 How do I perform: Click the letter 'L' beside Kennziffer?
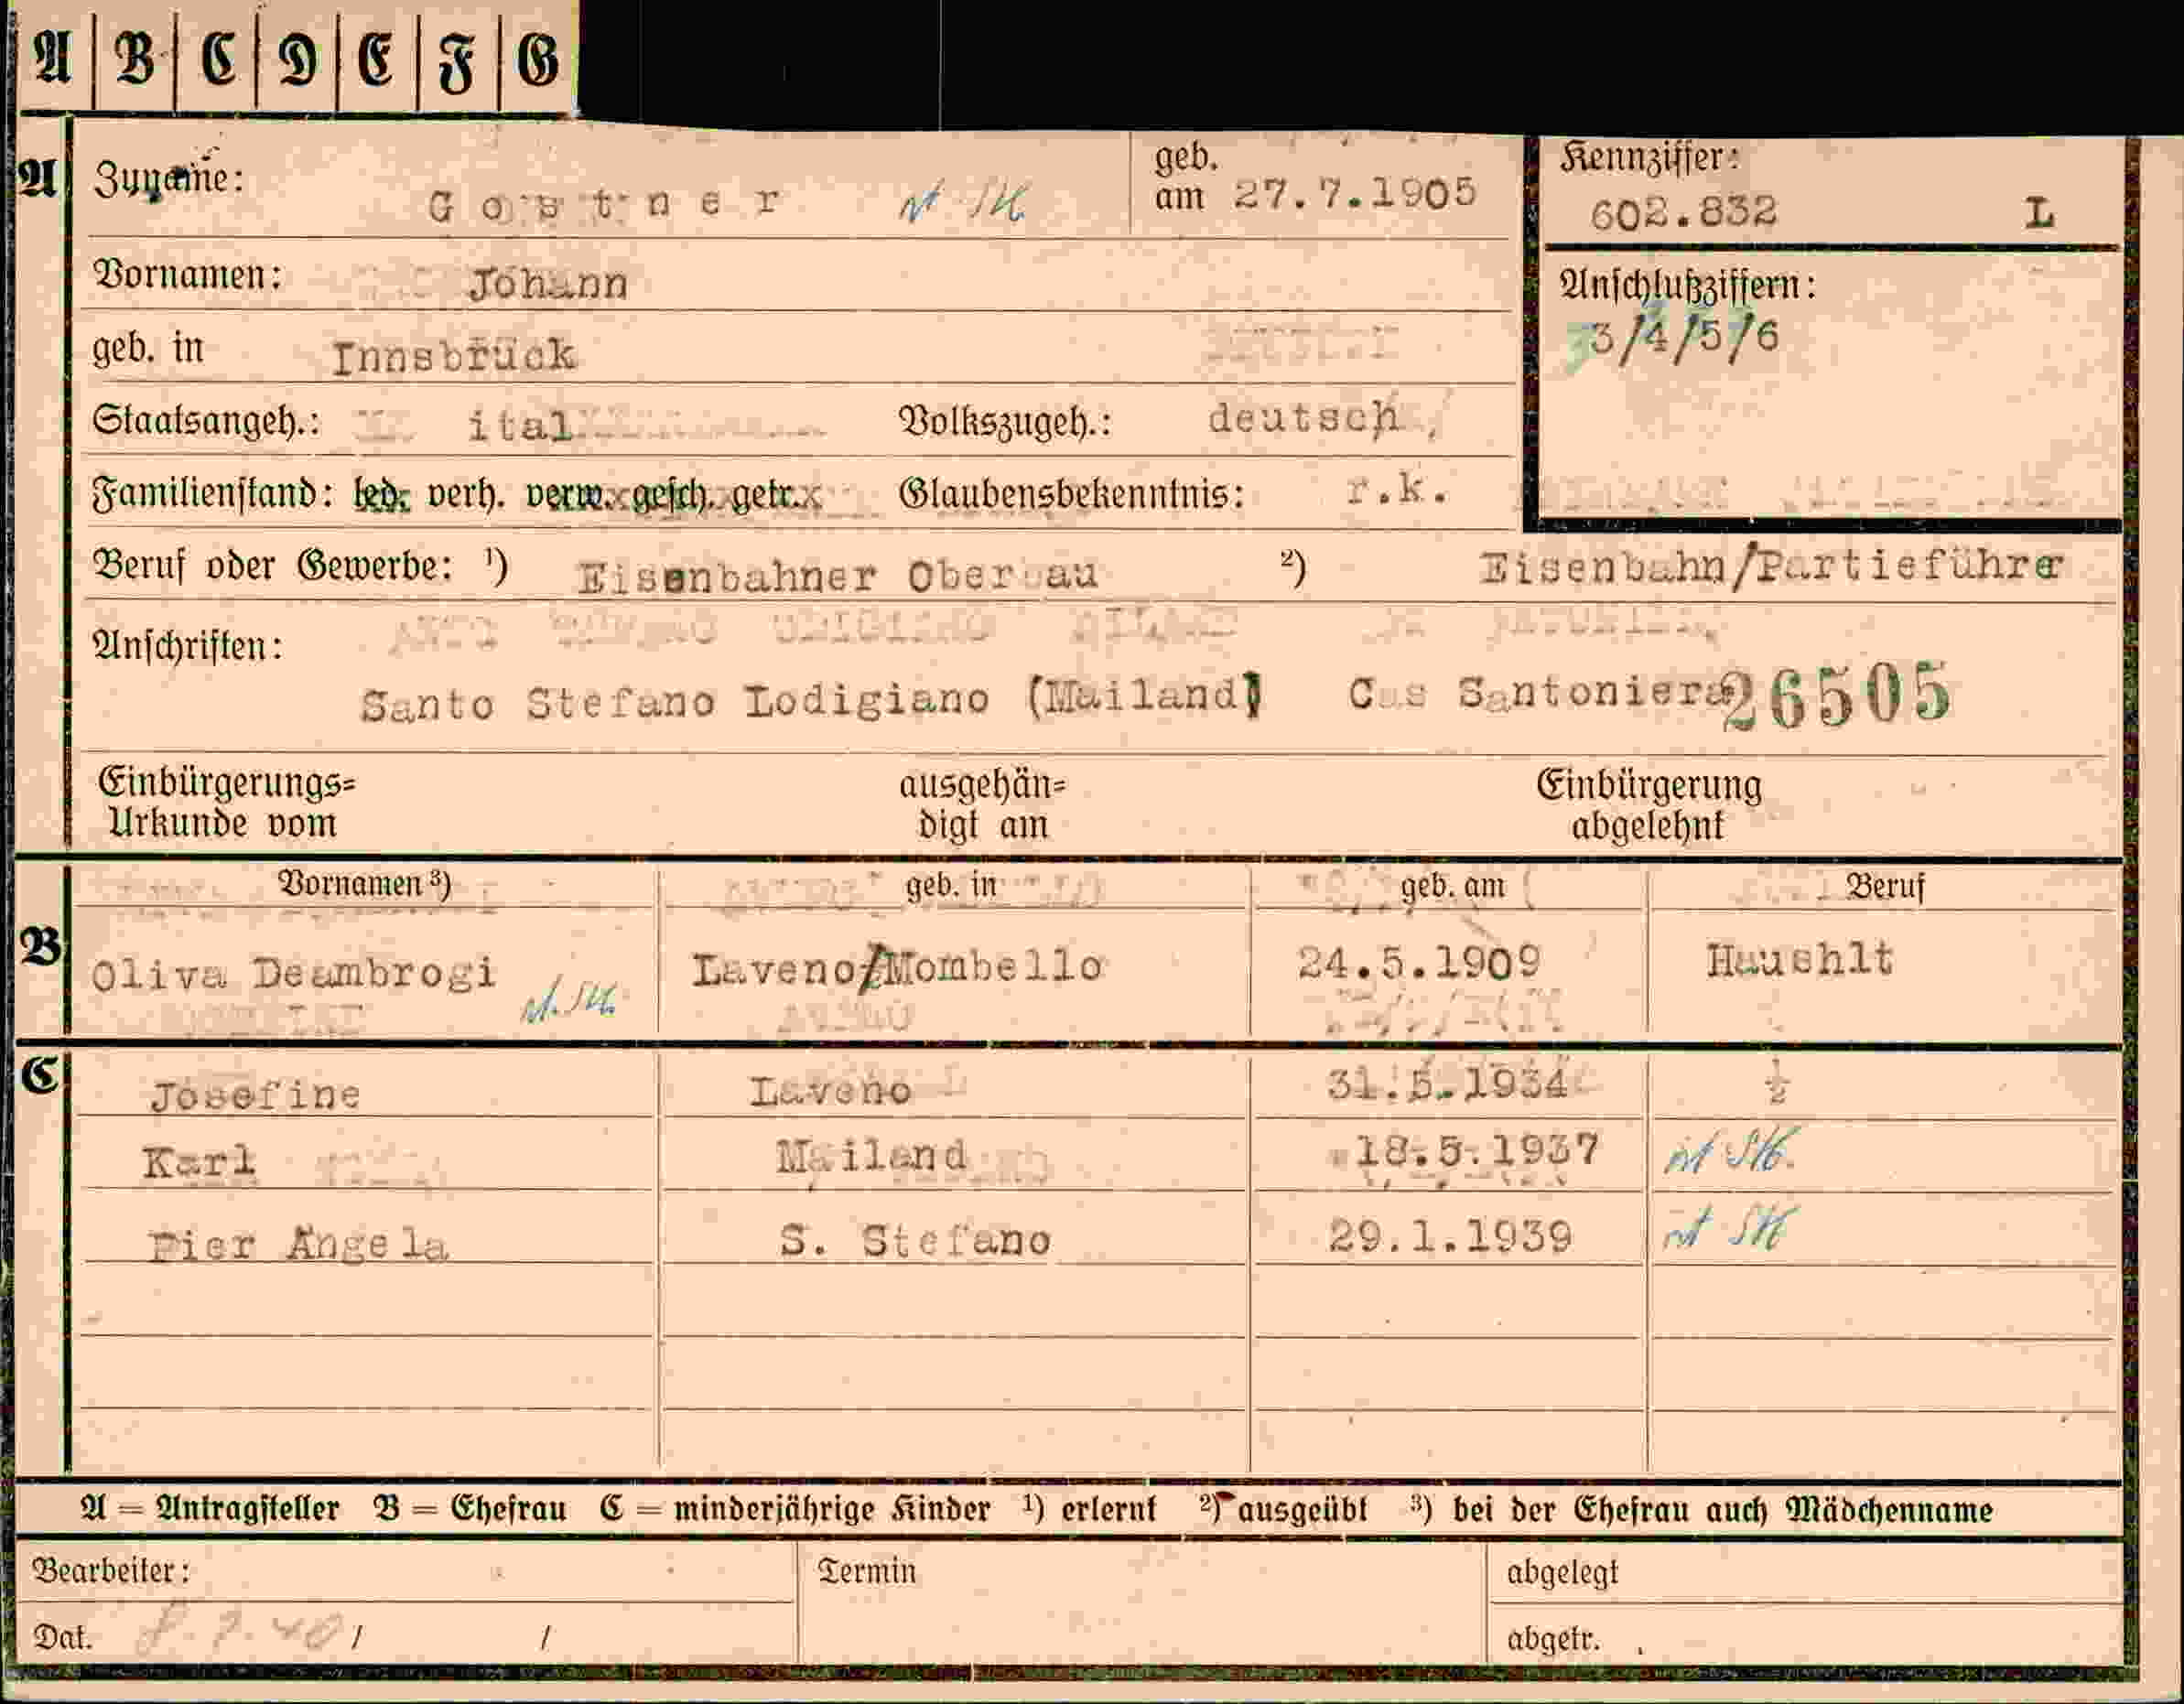point(2040,212)
